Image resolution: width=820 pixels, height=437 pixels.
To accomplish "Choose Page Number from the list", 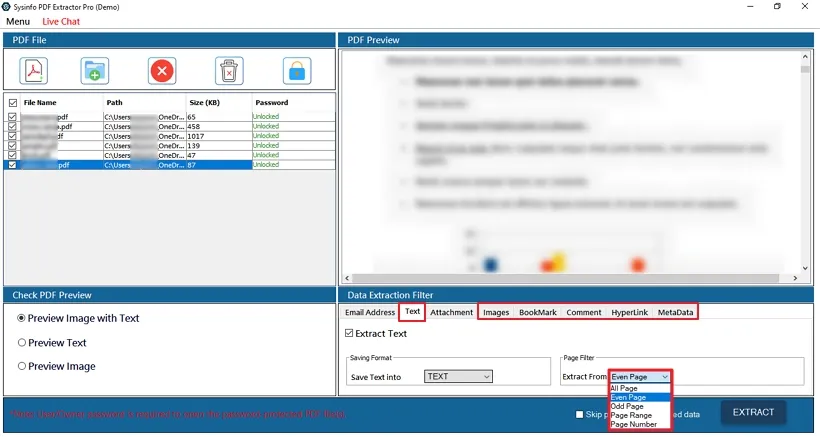I will click(x=640, y=424).
